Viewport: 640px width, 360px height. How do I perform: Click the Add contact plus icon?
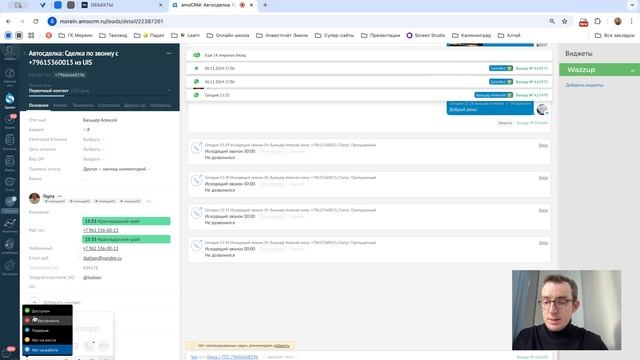(x=35, y=302)
